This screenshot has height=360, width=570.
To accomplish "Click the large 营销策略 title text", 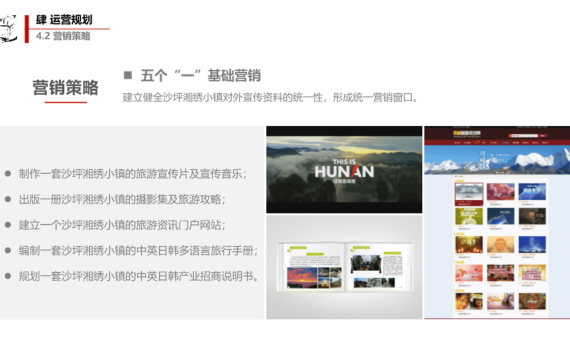I will click(x=65, y=88).
